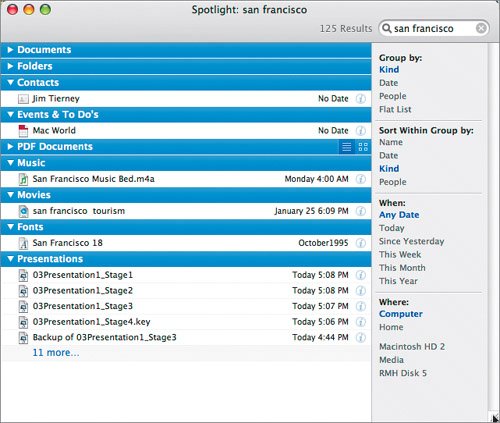
Task: Limit results to This Week
Action: point(400,255)
